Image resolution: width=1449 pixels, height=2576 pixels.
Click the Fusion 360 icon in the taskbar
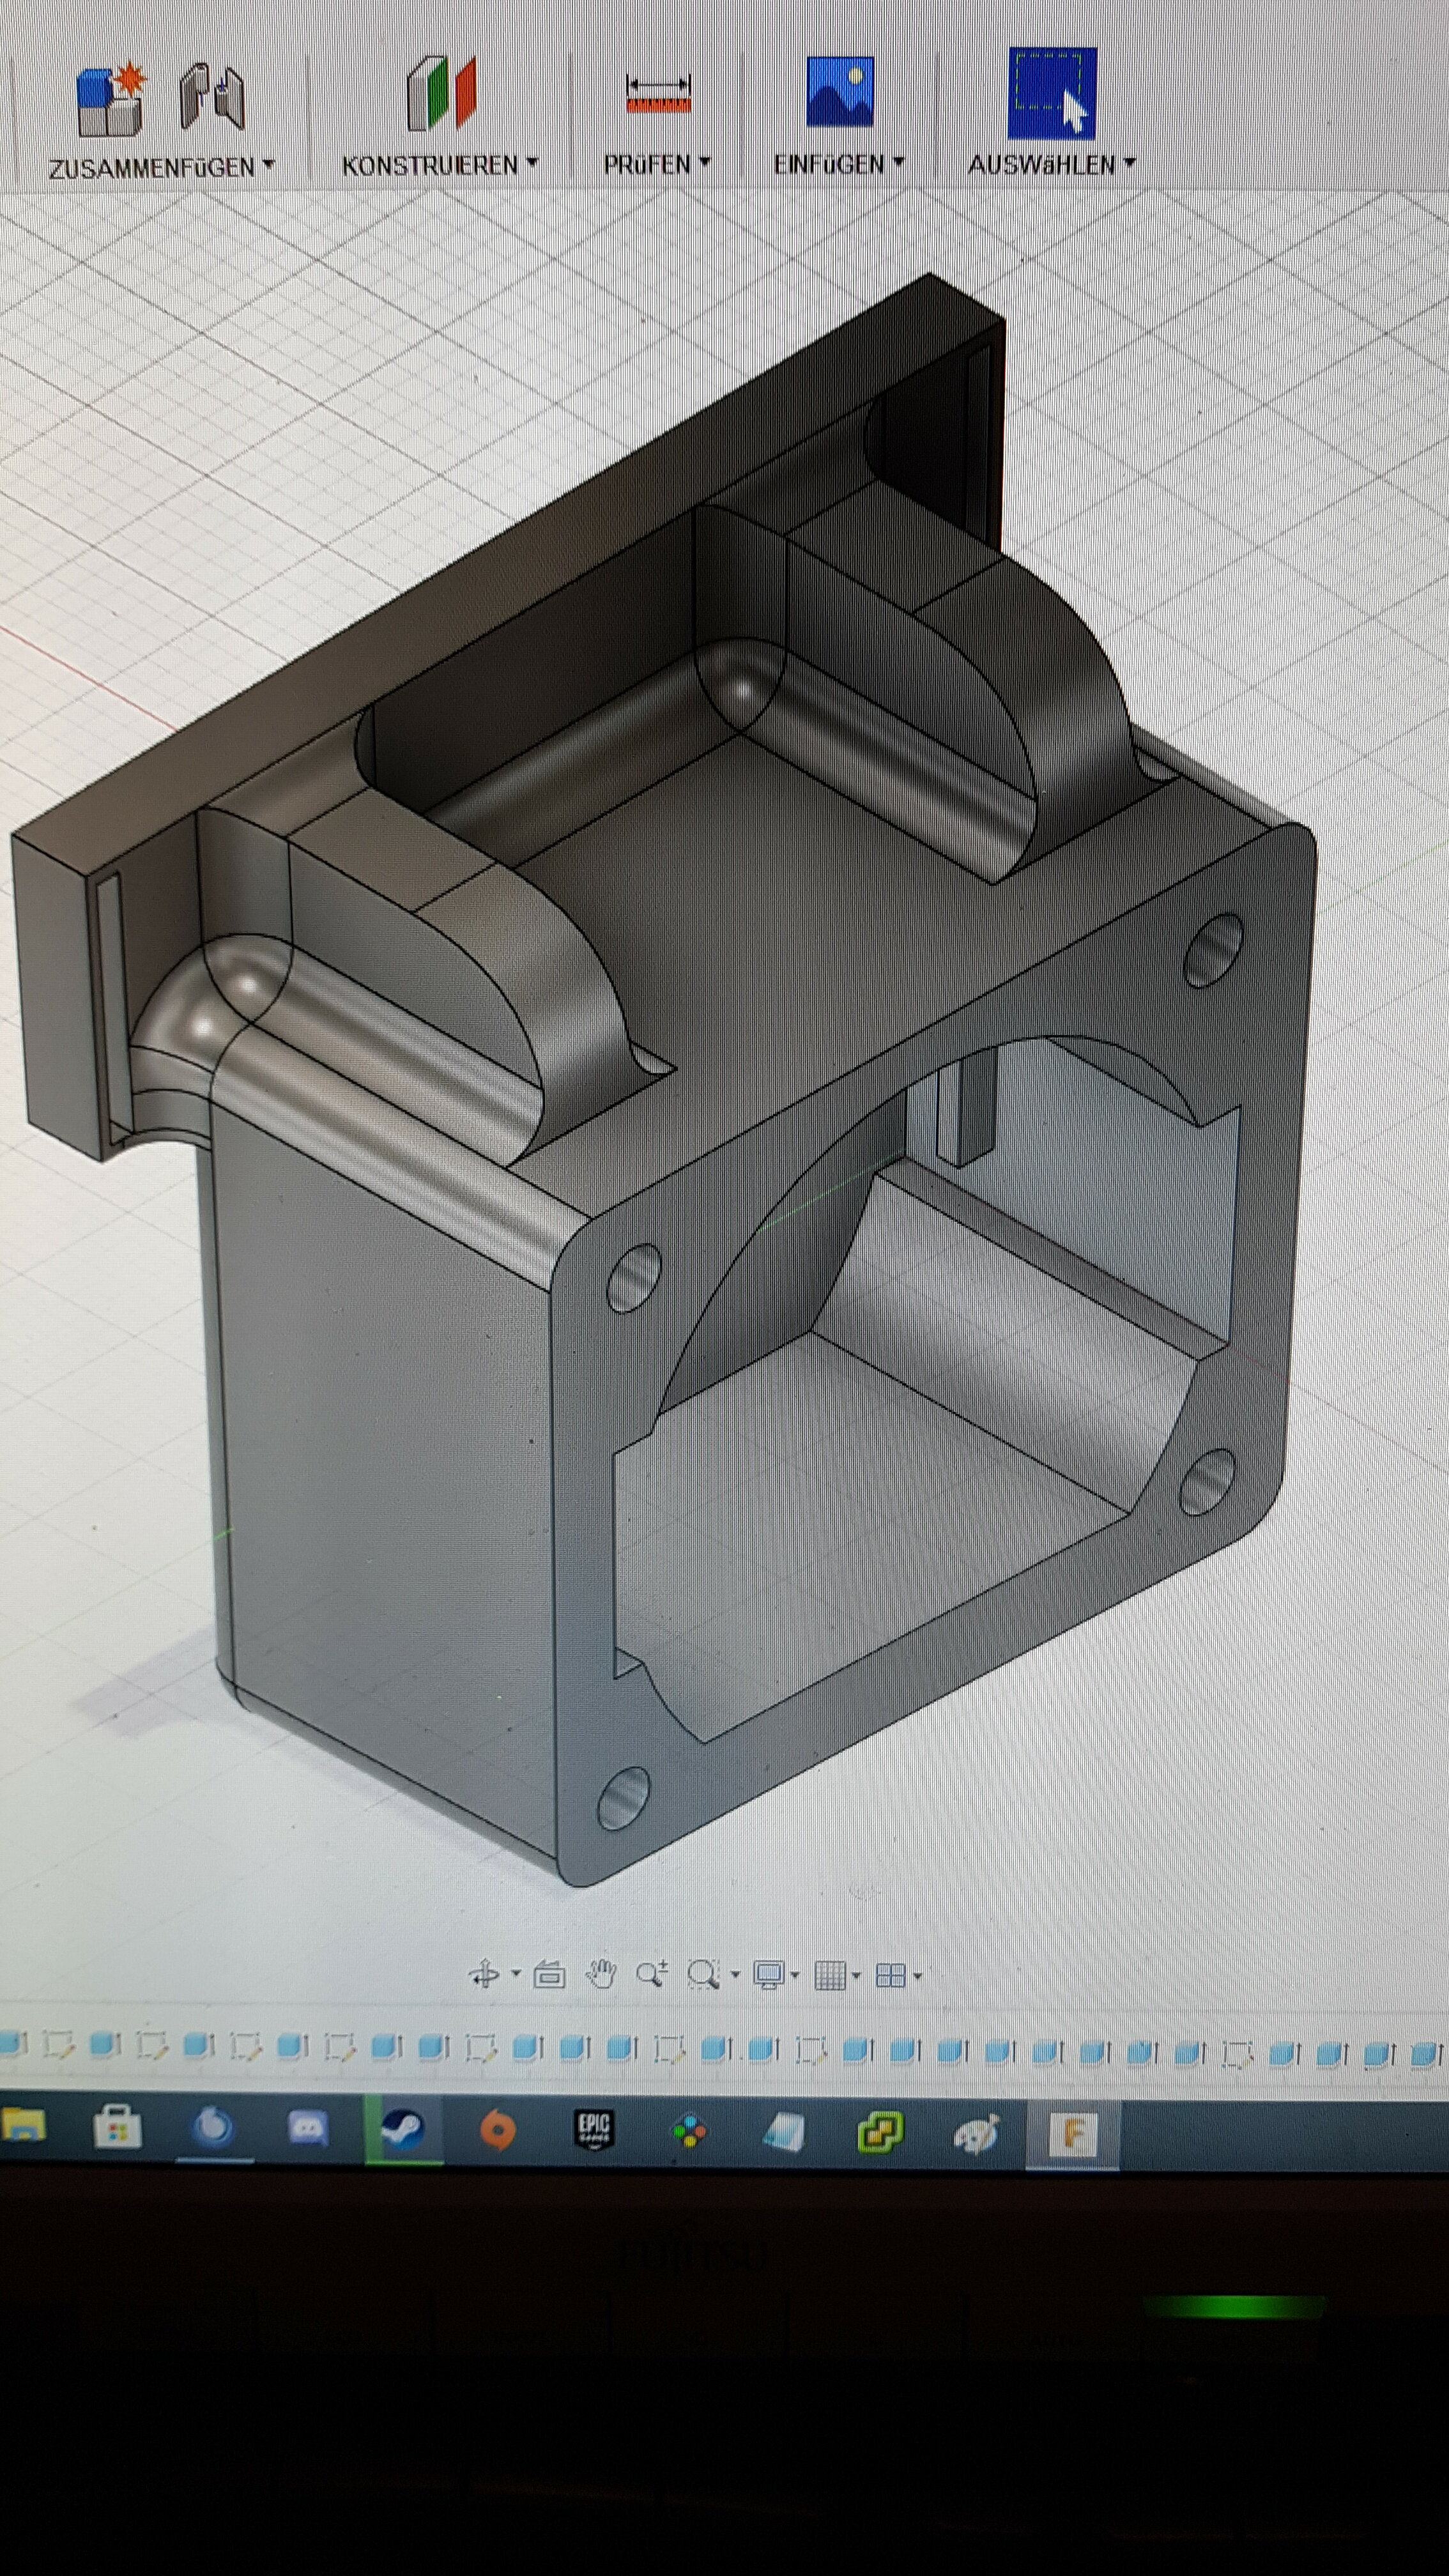pyautogui.click(x=1073, y=2136)
